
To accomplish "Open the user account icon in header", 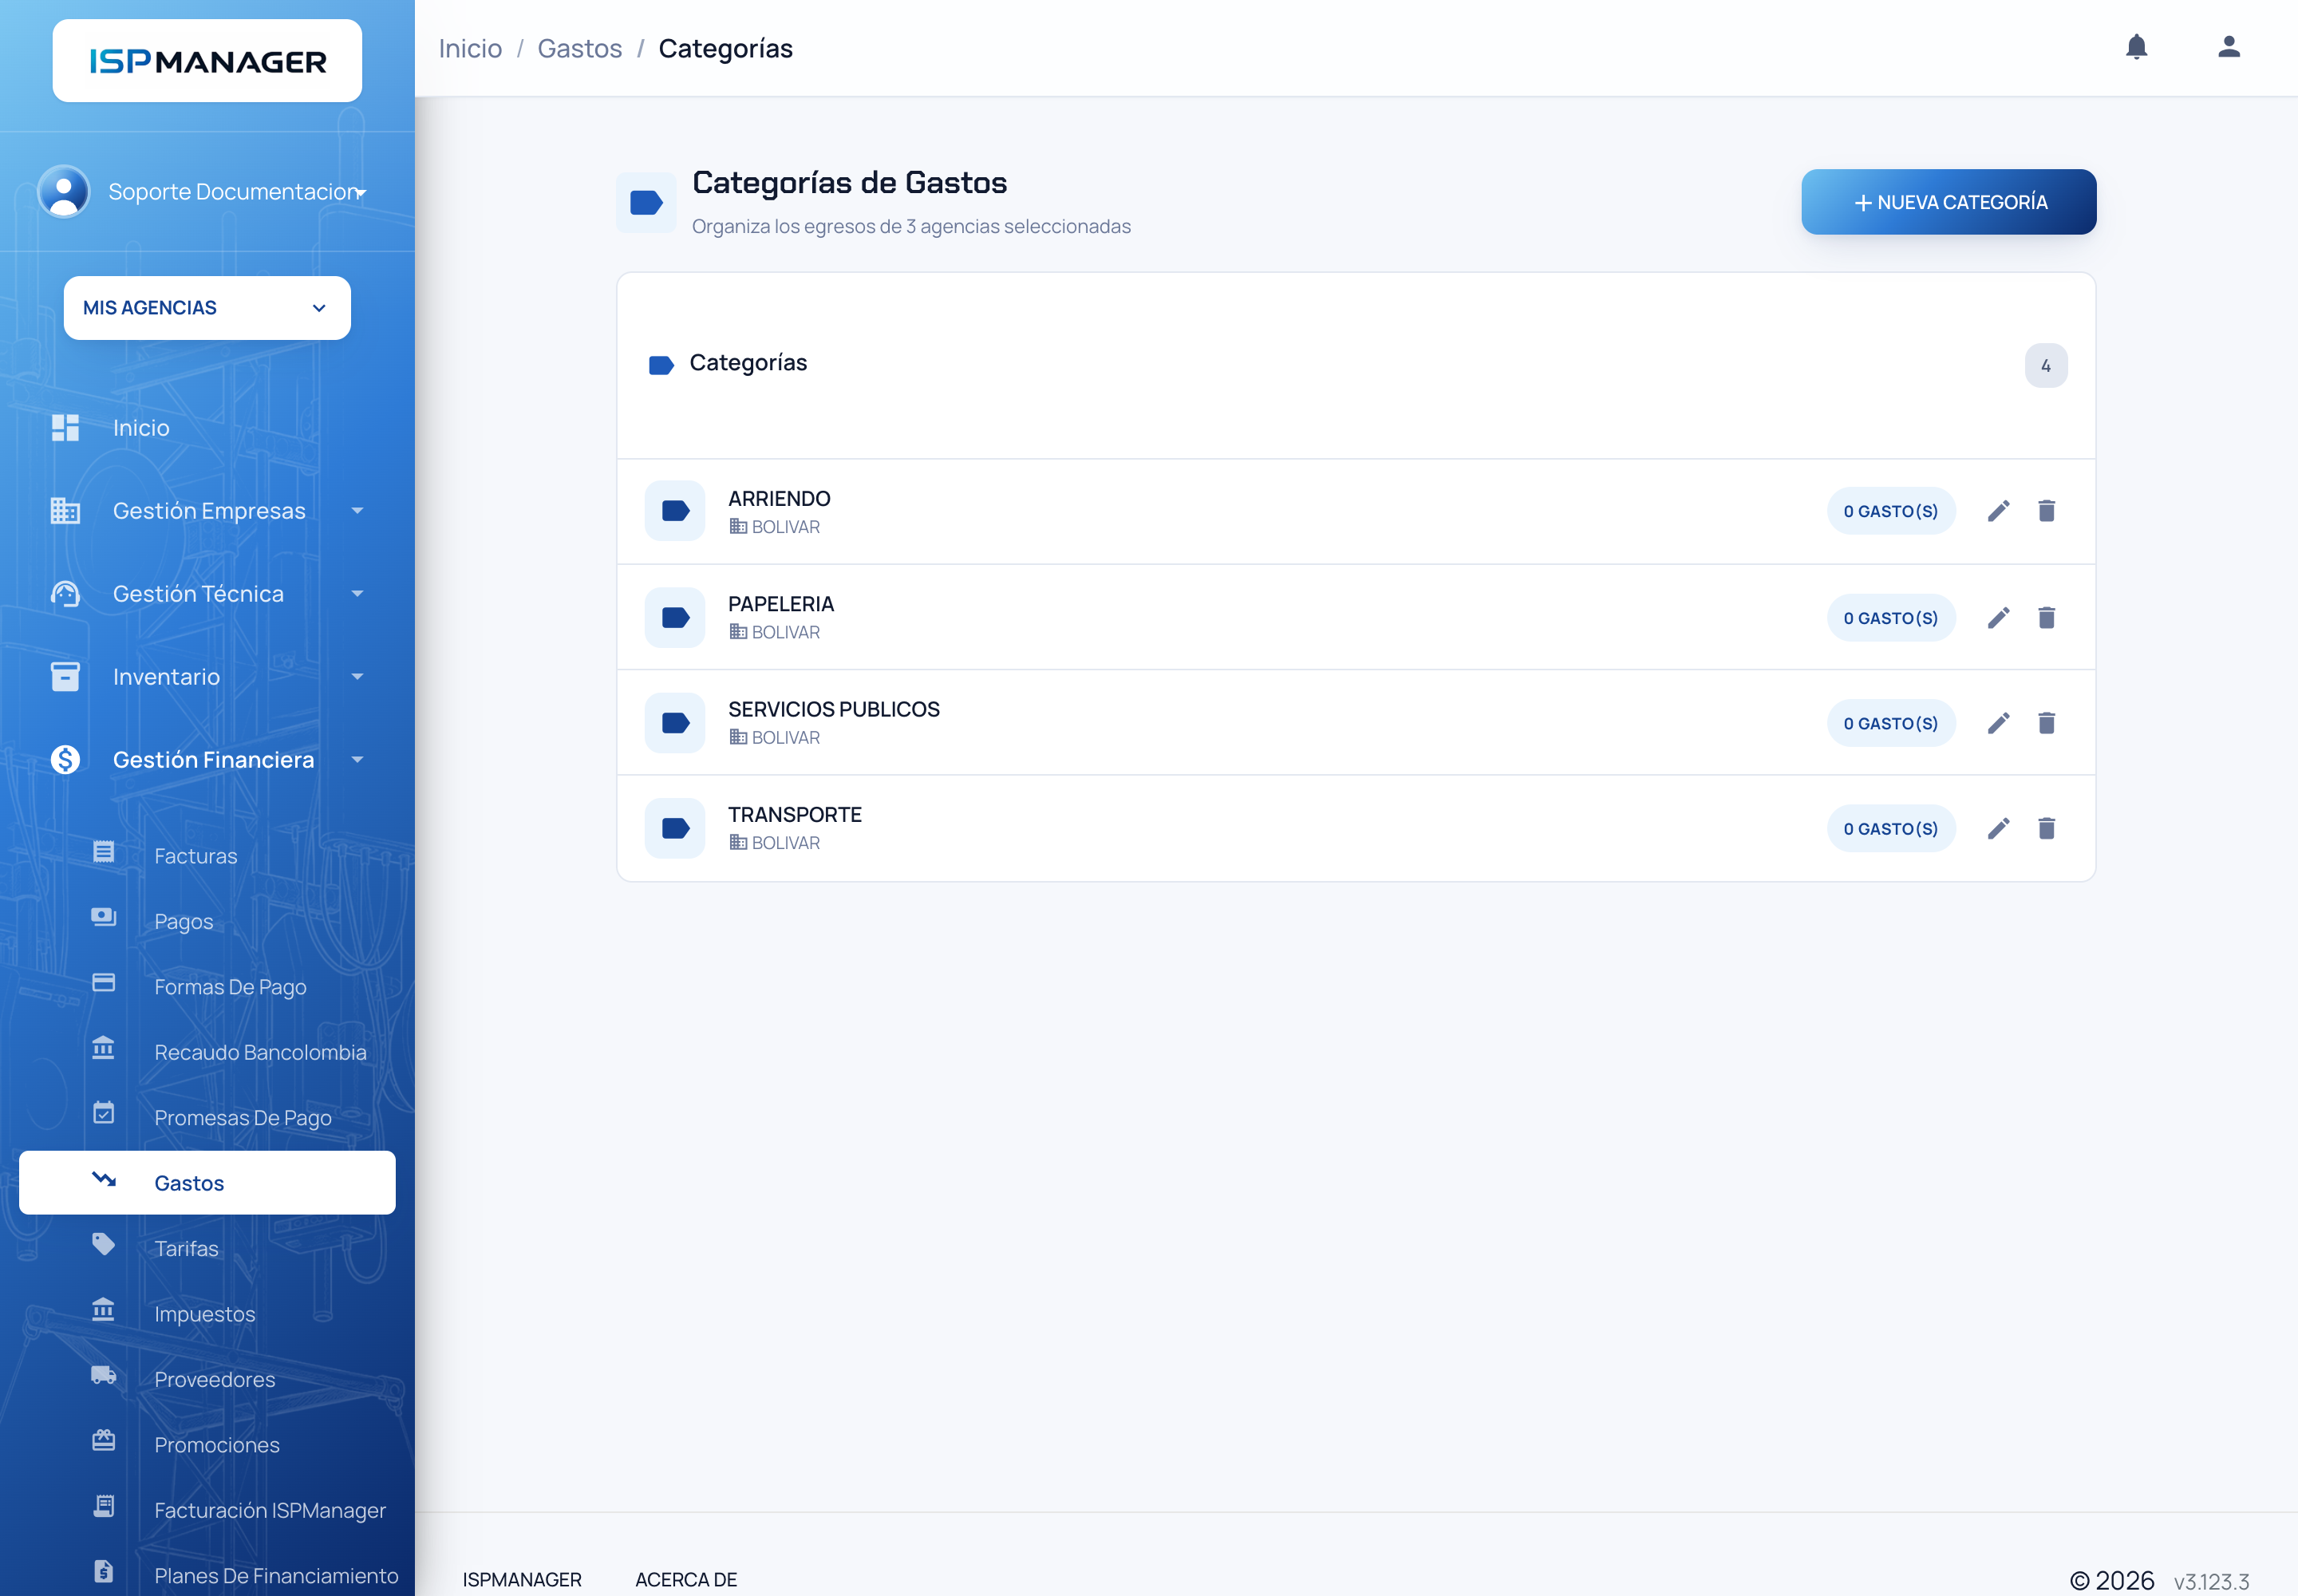I will coord(2228,47).
